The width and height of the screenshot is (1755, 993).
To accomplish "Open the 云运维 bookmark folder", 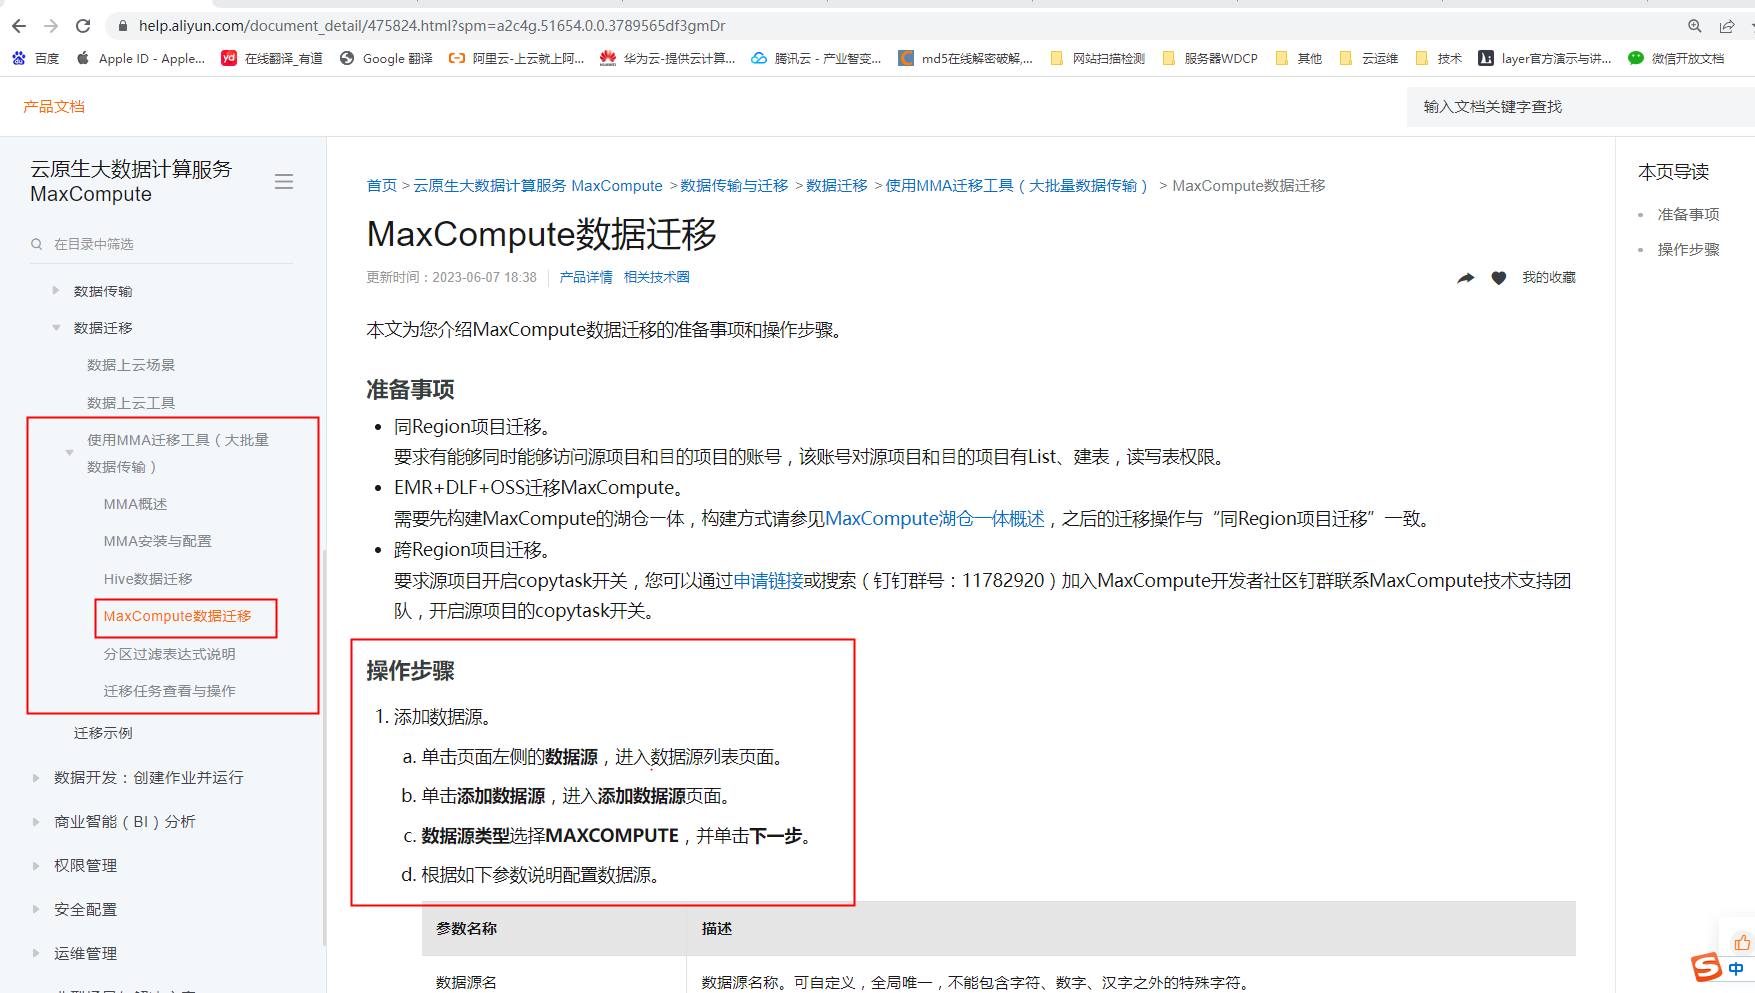I will (x=1369, y=59).
